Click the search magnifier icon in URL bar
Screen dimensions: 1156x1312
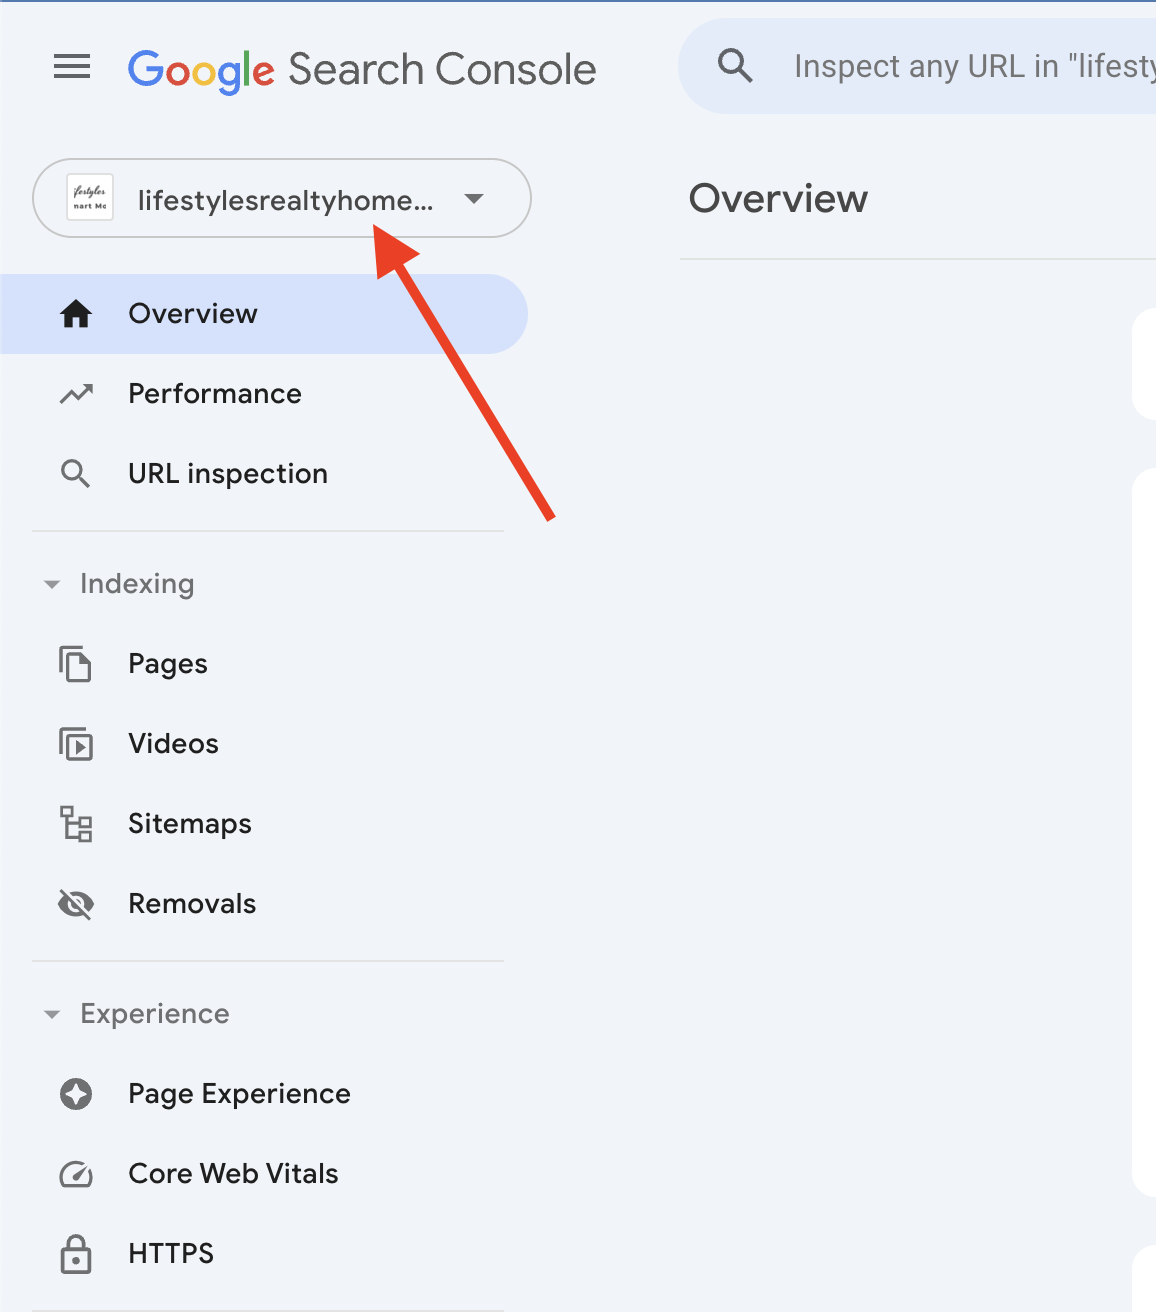735,66
